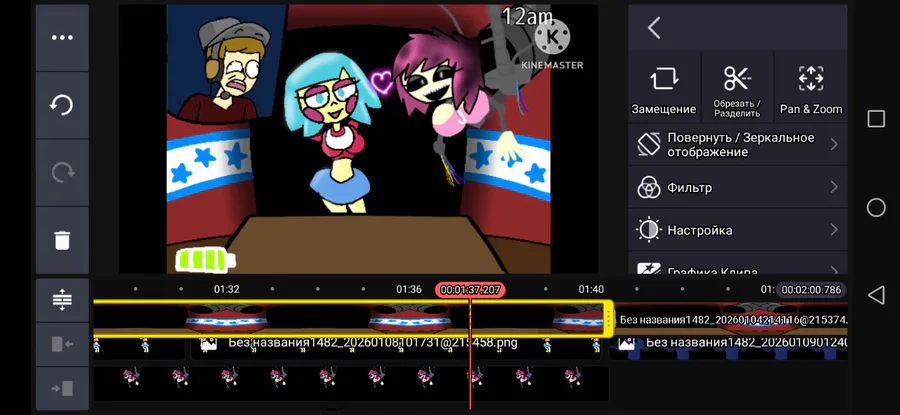Open the Фильтр menu row
900x415 pixels.
738,187
